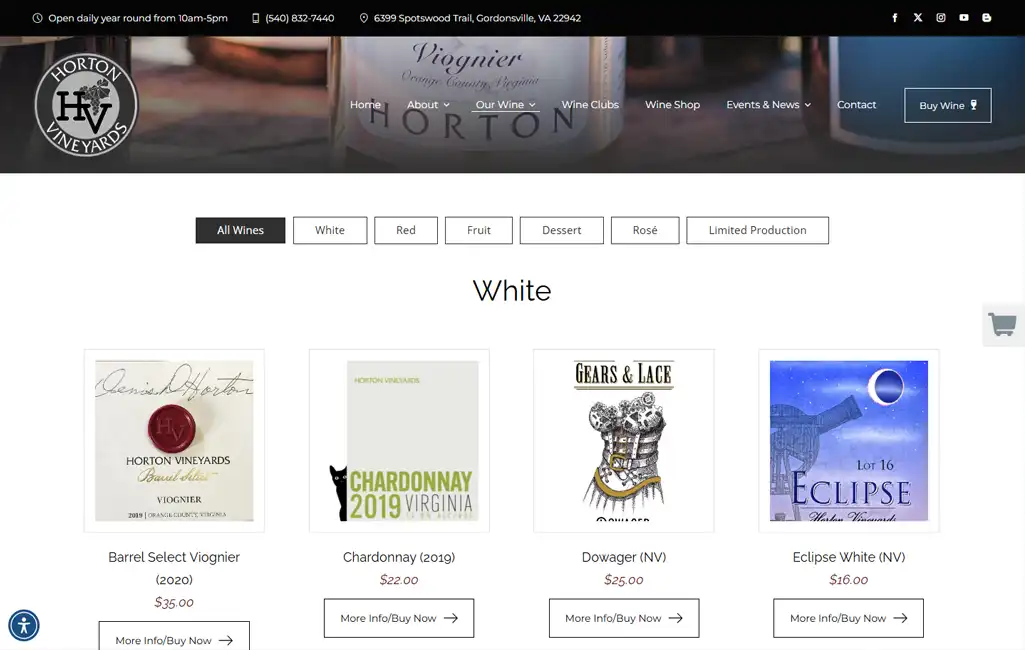Open the Gears & Lace Dowager image

click(624, 441)
